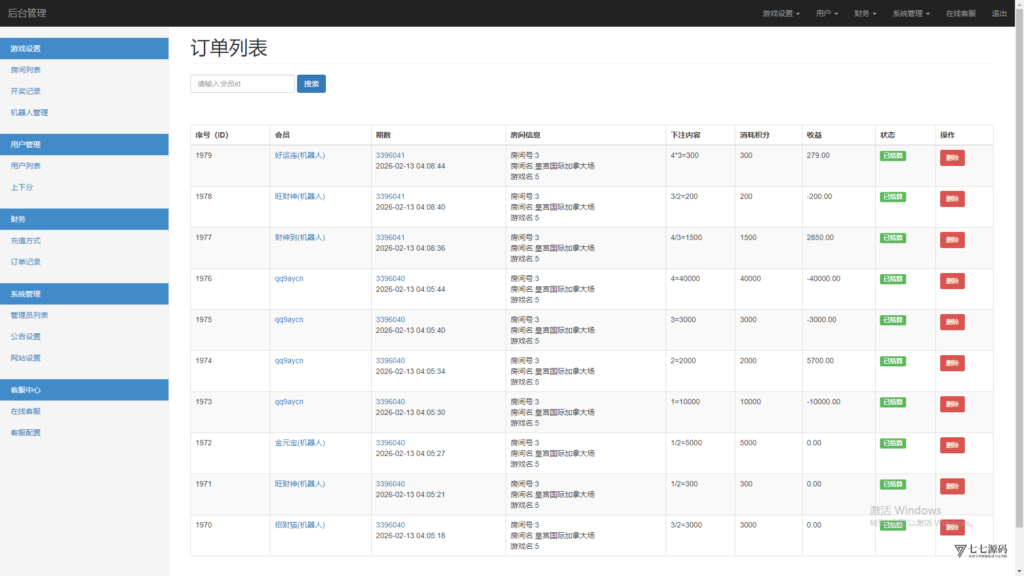Go to 开奖记录 in the sidebar
1024x576 pixels.
pos(26,91)
